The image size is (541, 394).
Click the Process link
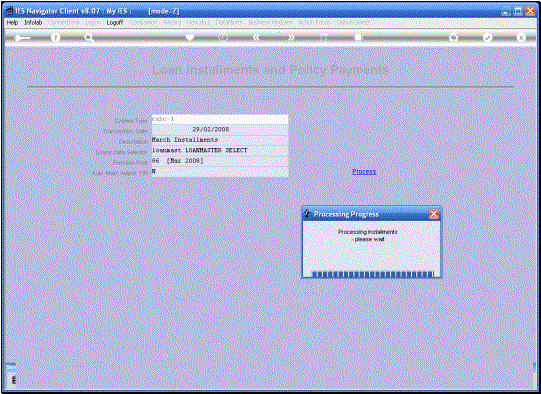pyautogui.click(x=364, y=171)
